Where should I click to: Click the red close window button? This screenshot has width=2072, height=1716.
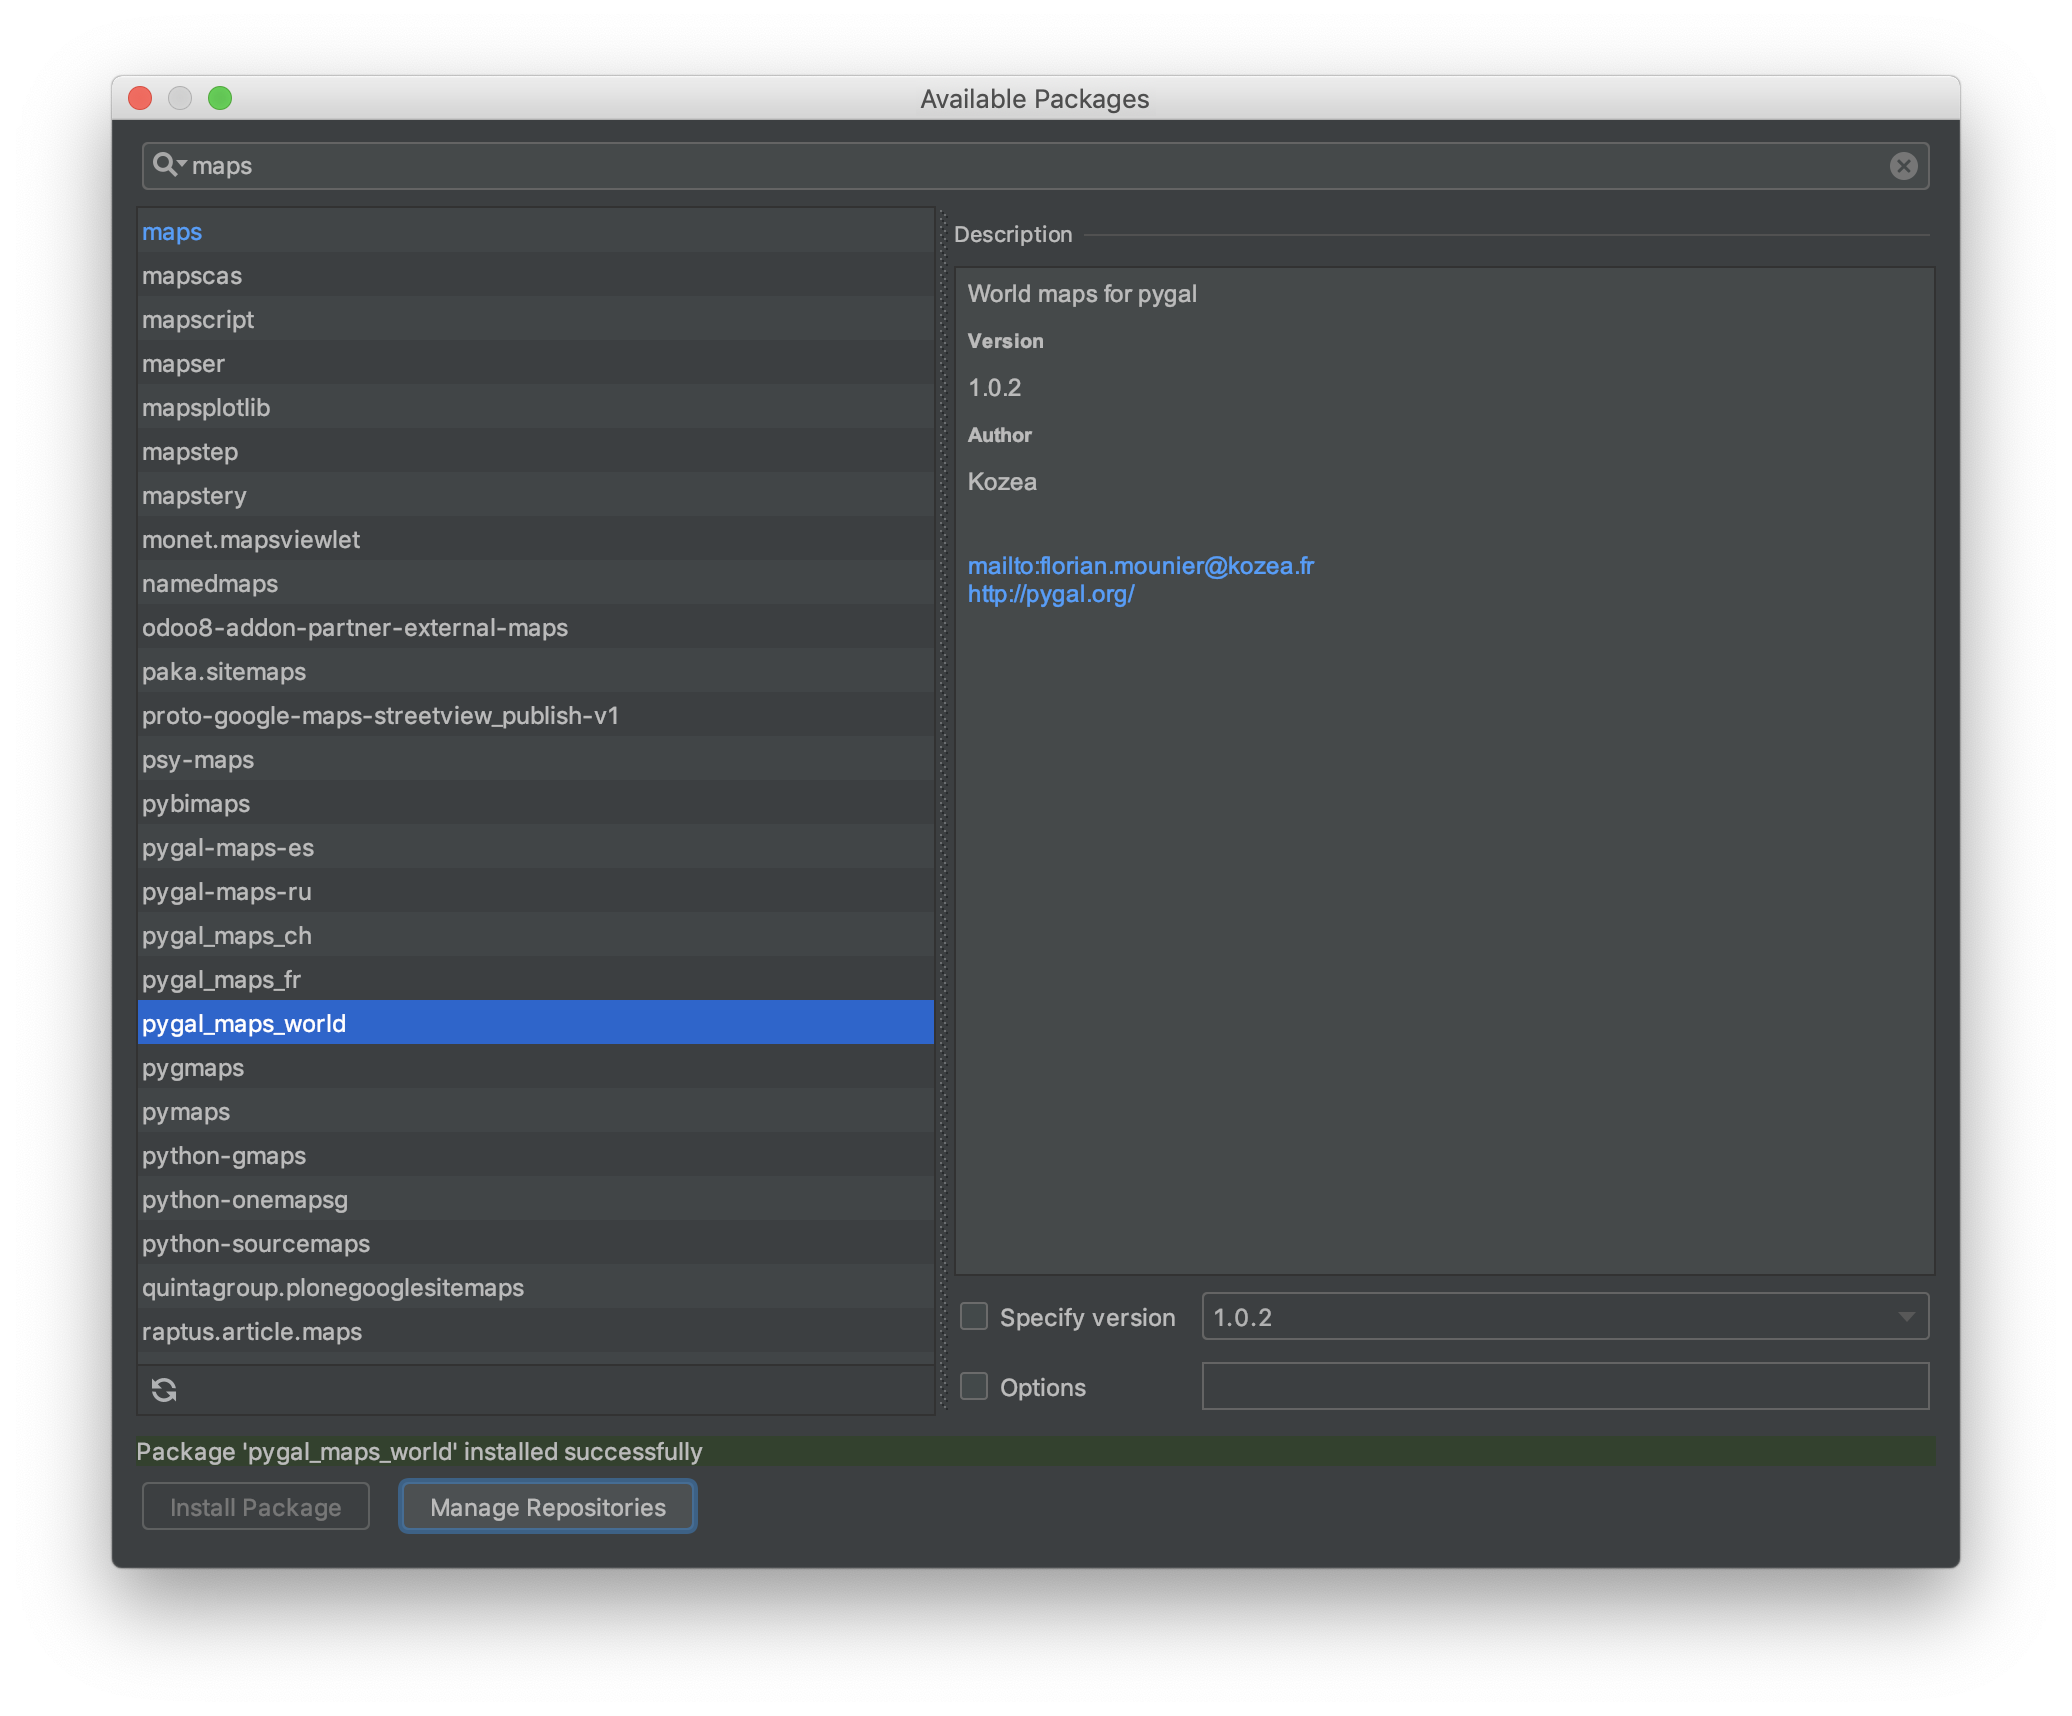pyautogui.click(x=140, y=98)
